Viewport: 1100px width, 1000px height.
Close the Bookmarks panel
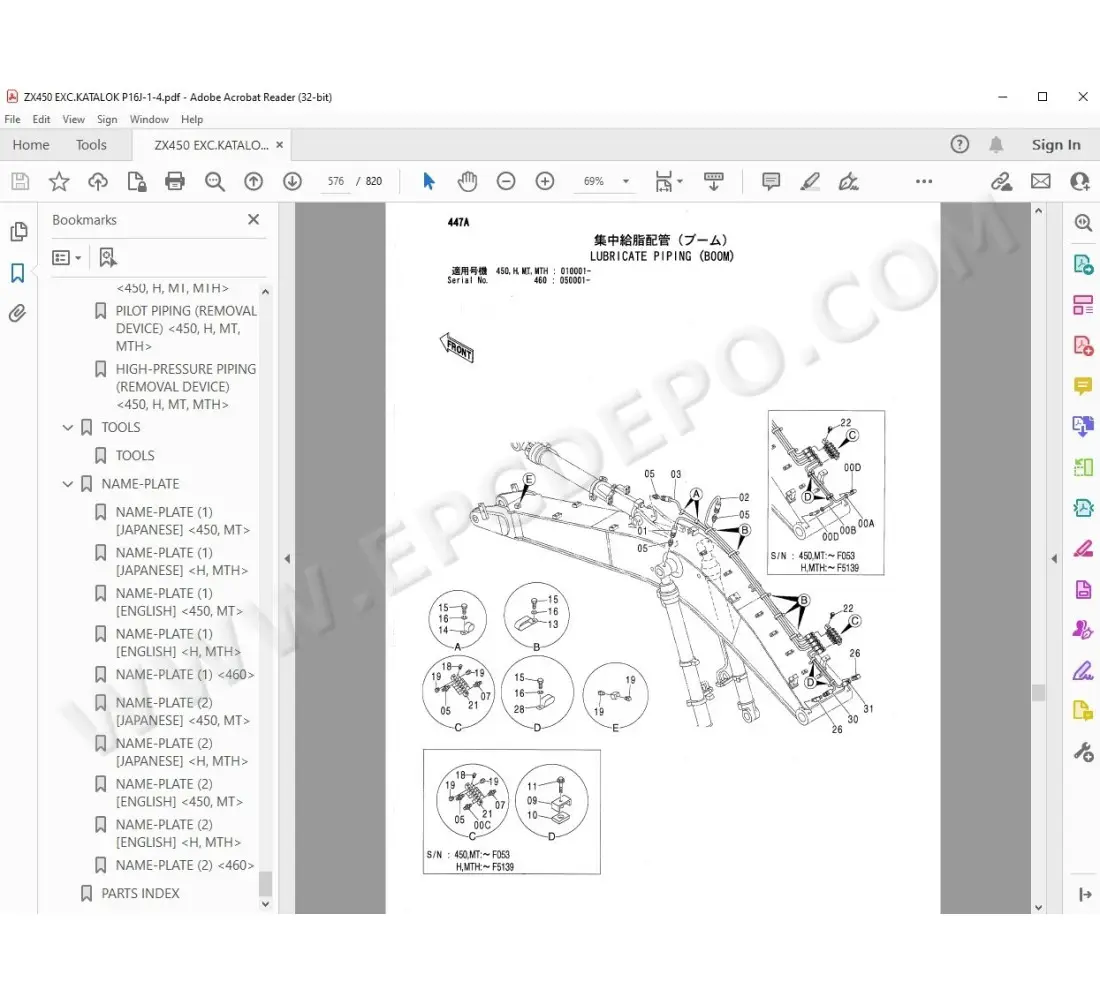click(253, 220)
